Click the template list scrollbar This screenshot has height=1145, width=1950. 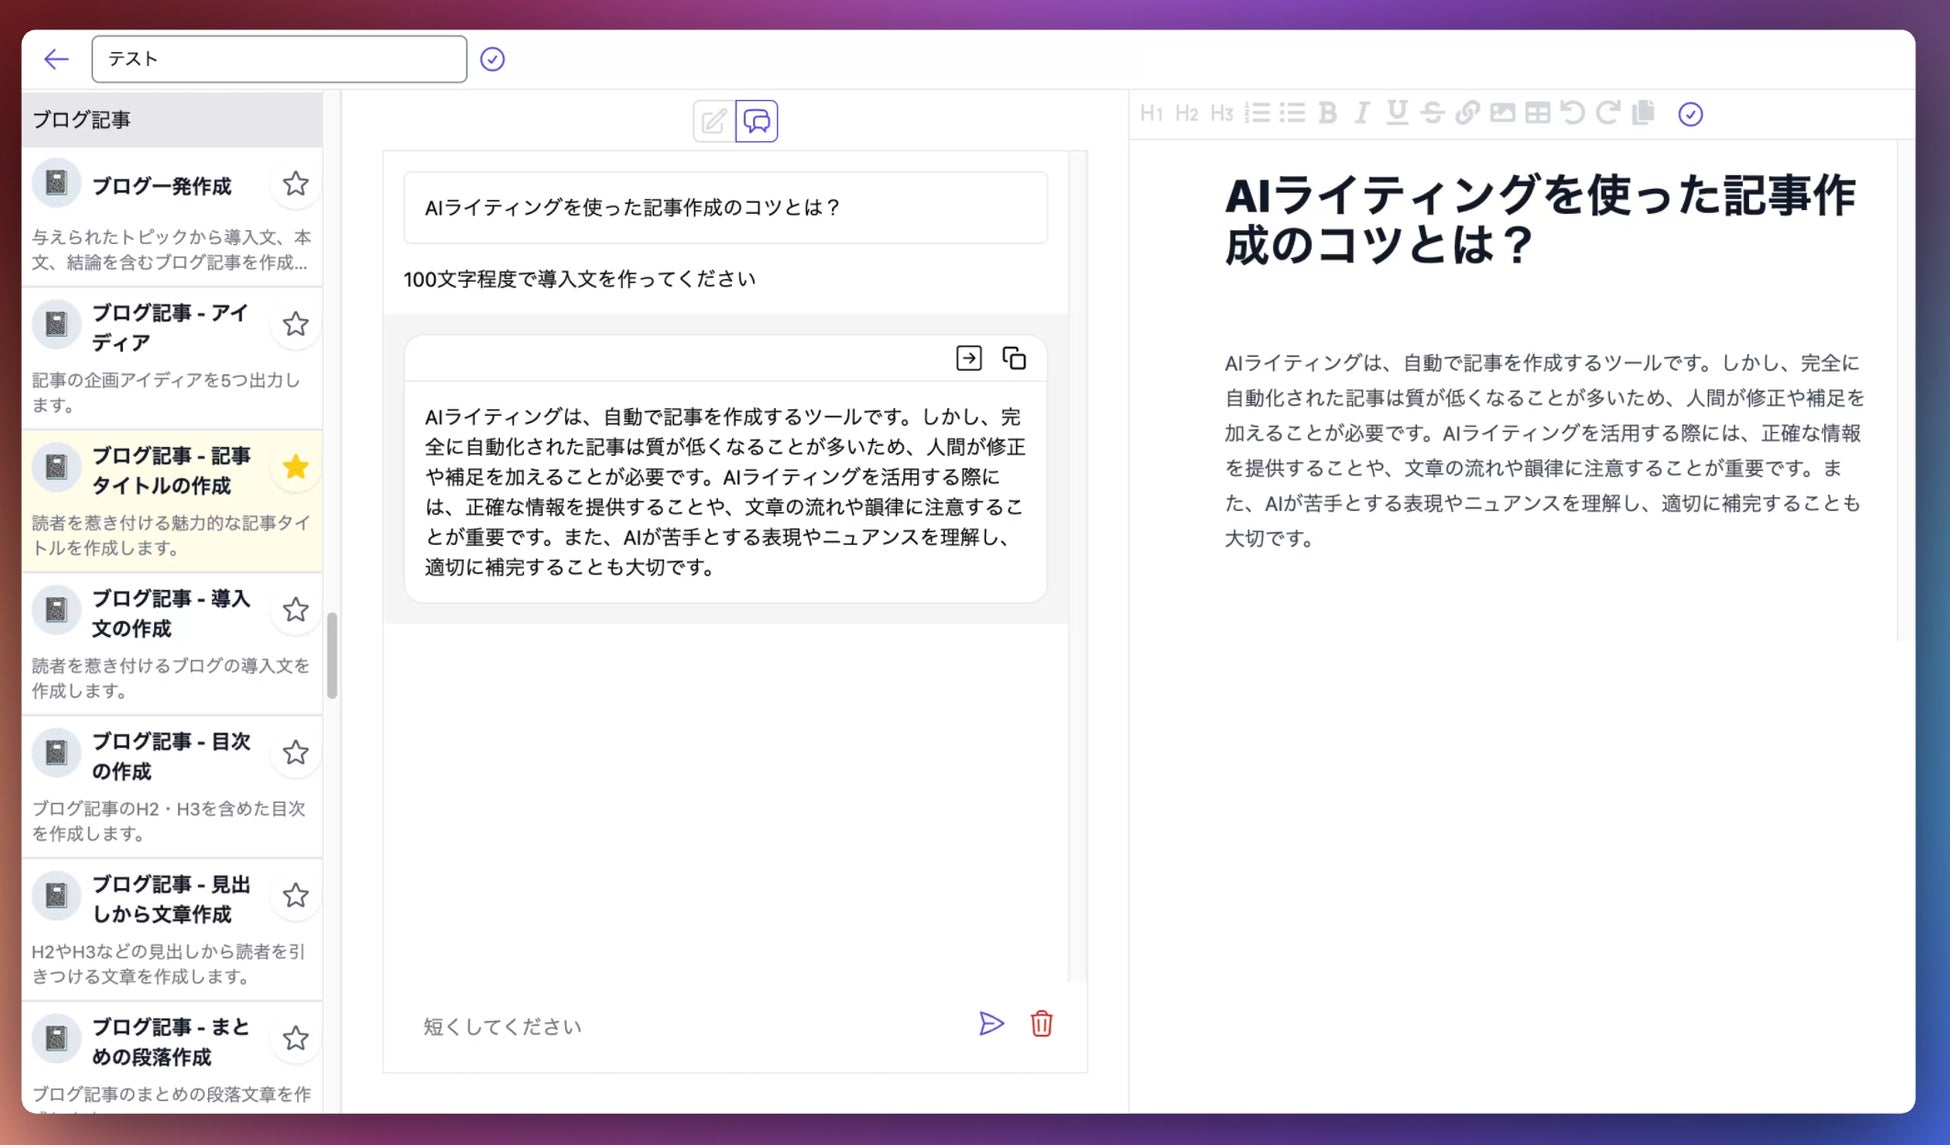(x=332, y=655)
